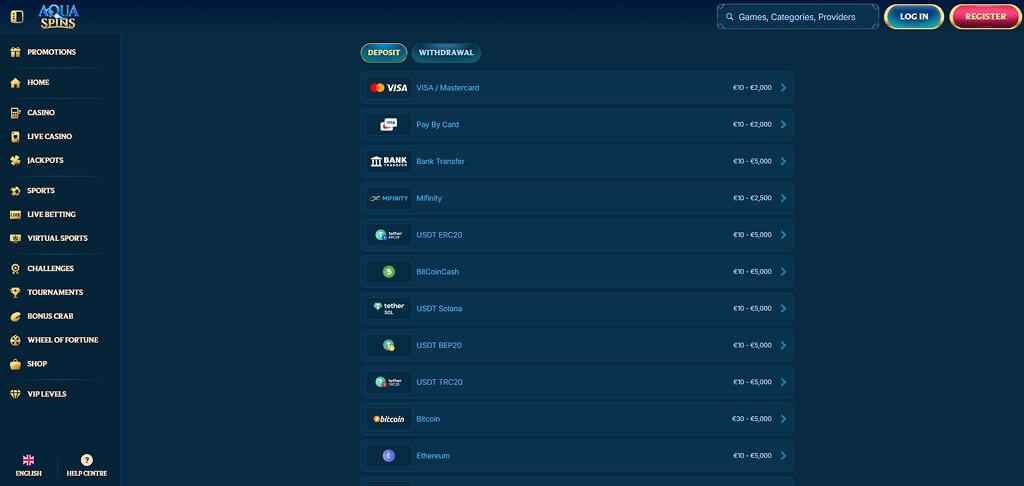Expand the Bitcoin row chevron
The width and height of the screenshot is (1024, 486).
click(784, 419)
